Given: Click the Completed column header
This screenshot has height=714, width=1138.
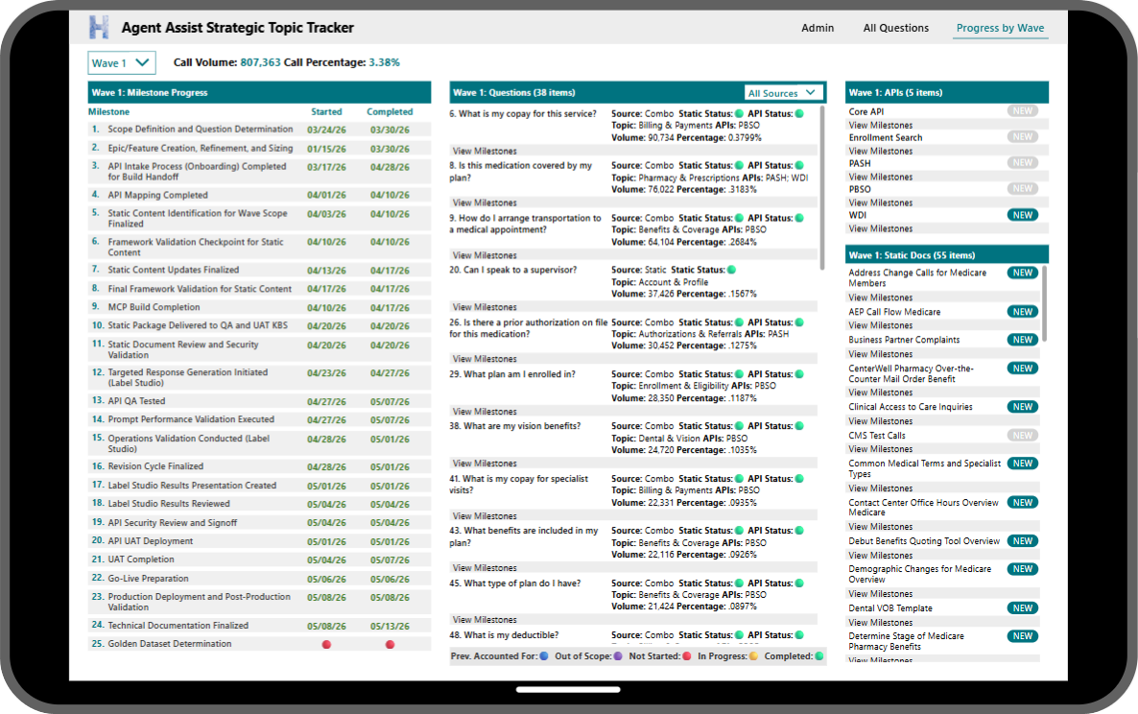Looking at the screenshot, I should click(390, 112).
